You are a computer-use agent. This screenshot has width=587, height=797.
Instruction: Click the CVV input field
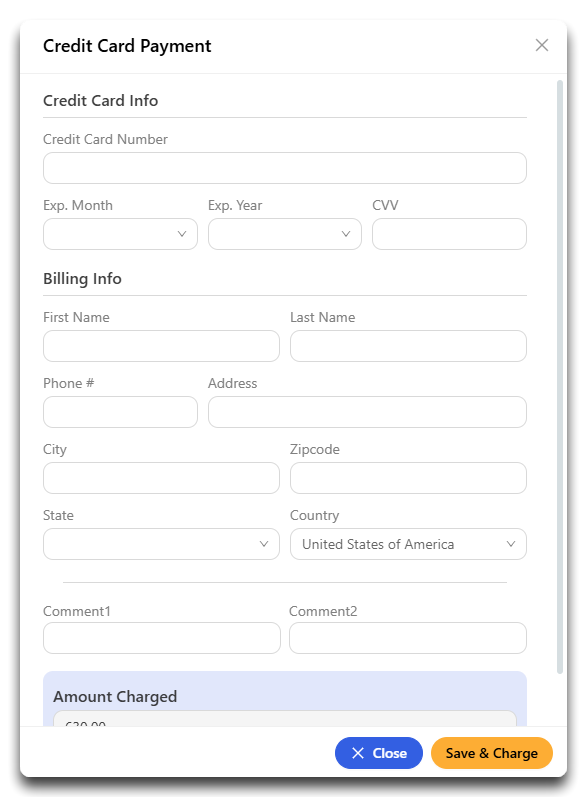[449, 234]
